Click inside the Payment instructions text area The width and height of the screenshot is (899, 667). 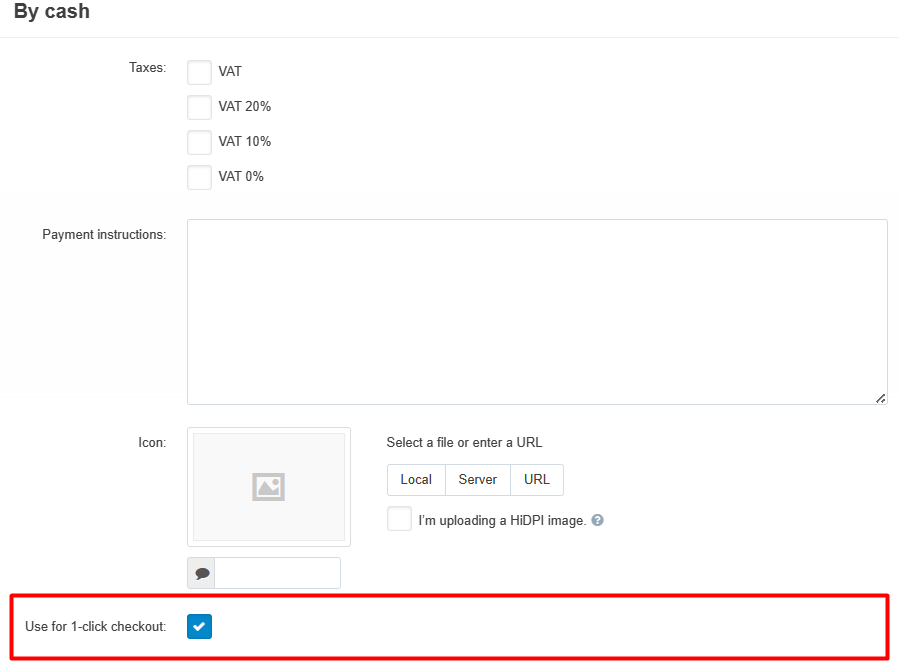(x=537, y=312)
